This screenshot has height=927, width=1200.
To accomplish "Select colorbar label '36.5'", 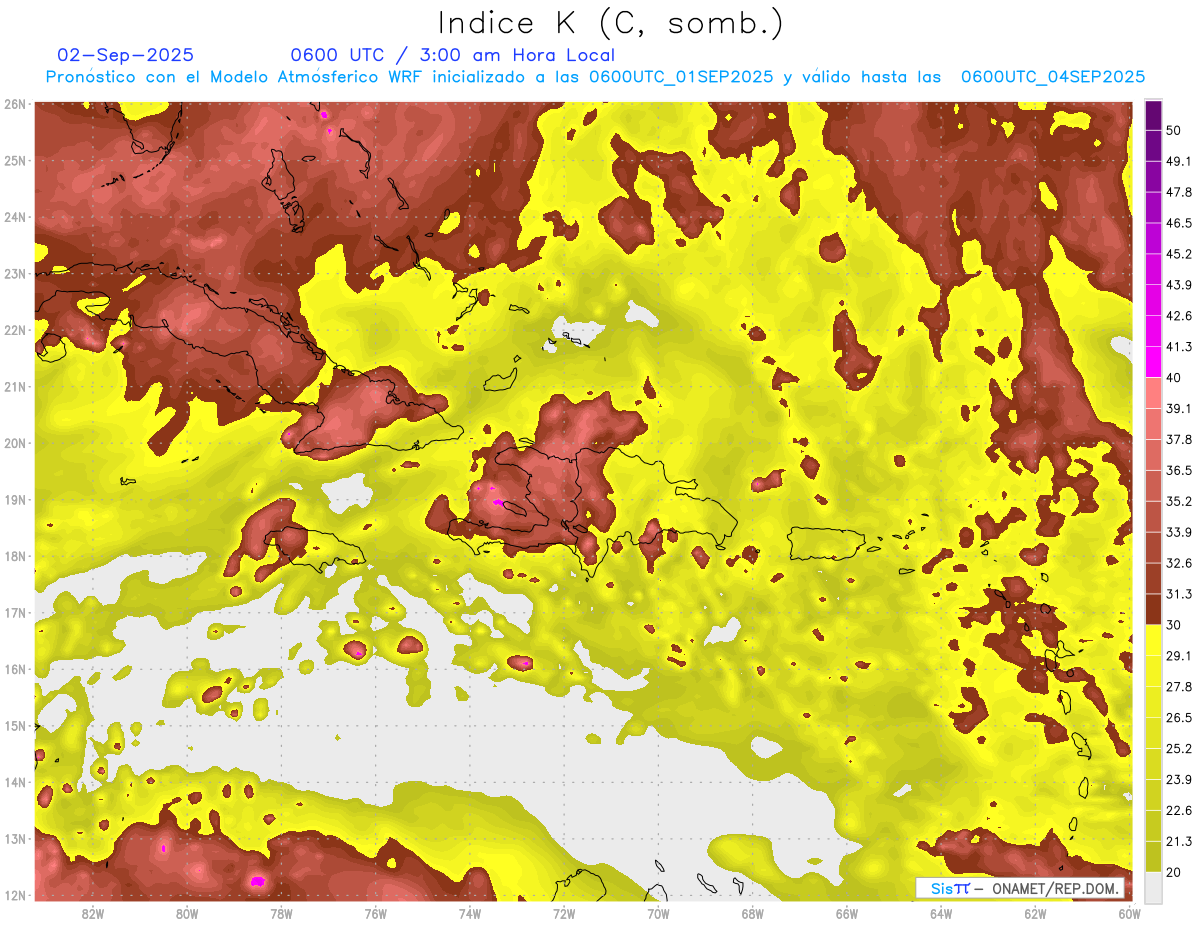I will (1178, 470).
